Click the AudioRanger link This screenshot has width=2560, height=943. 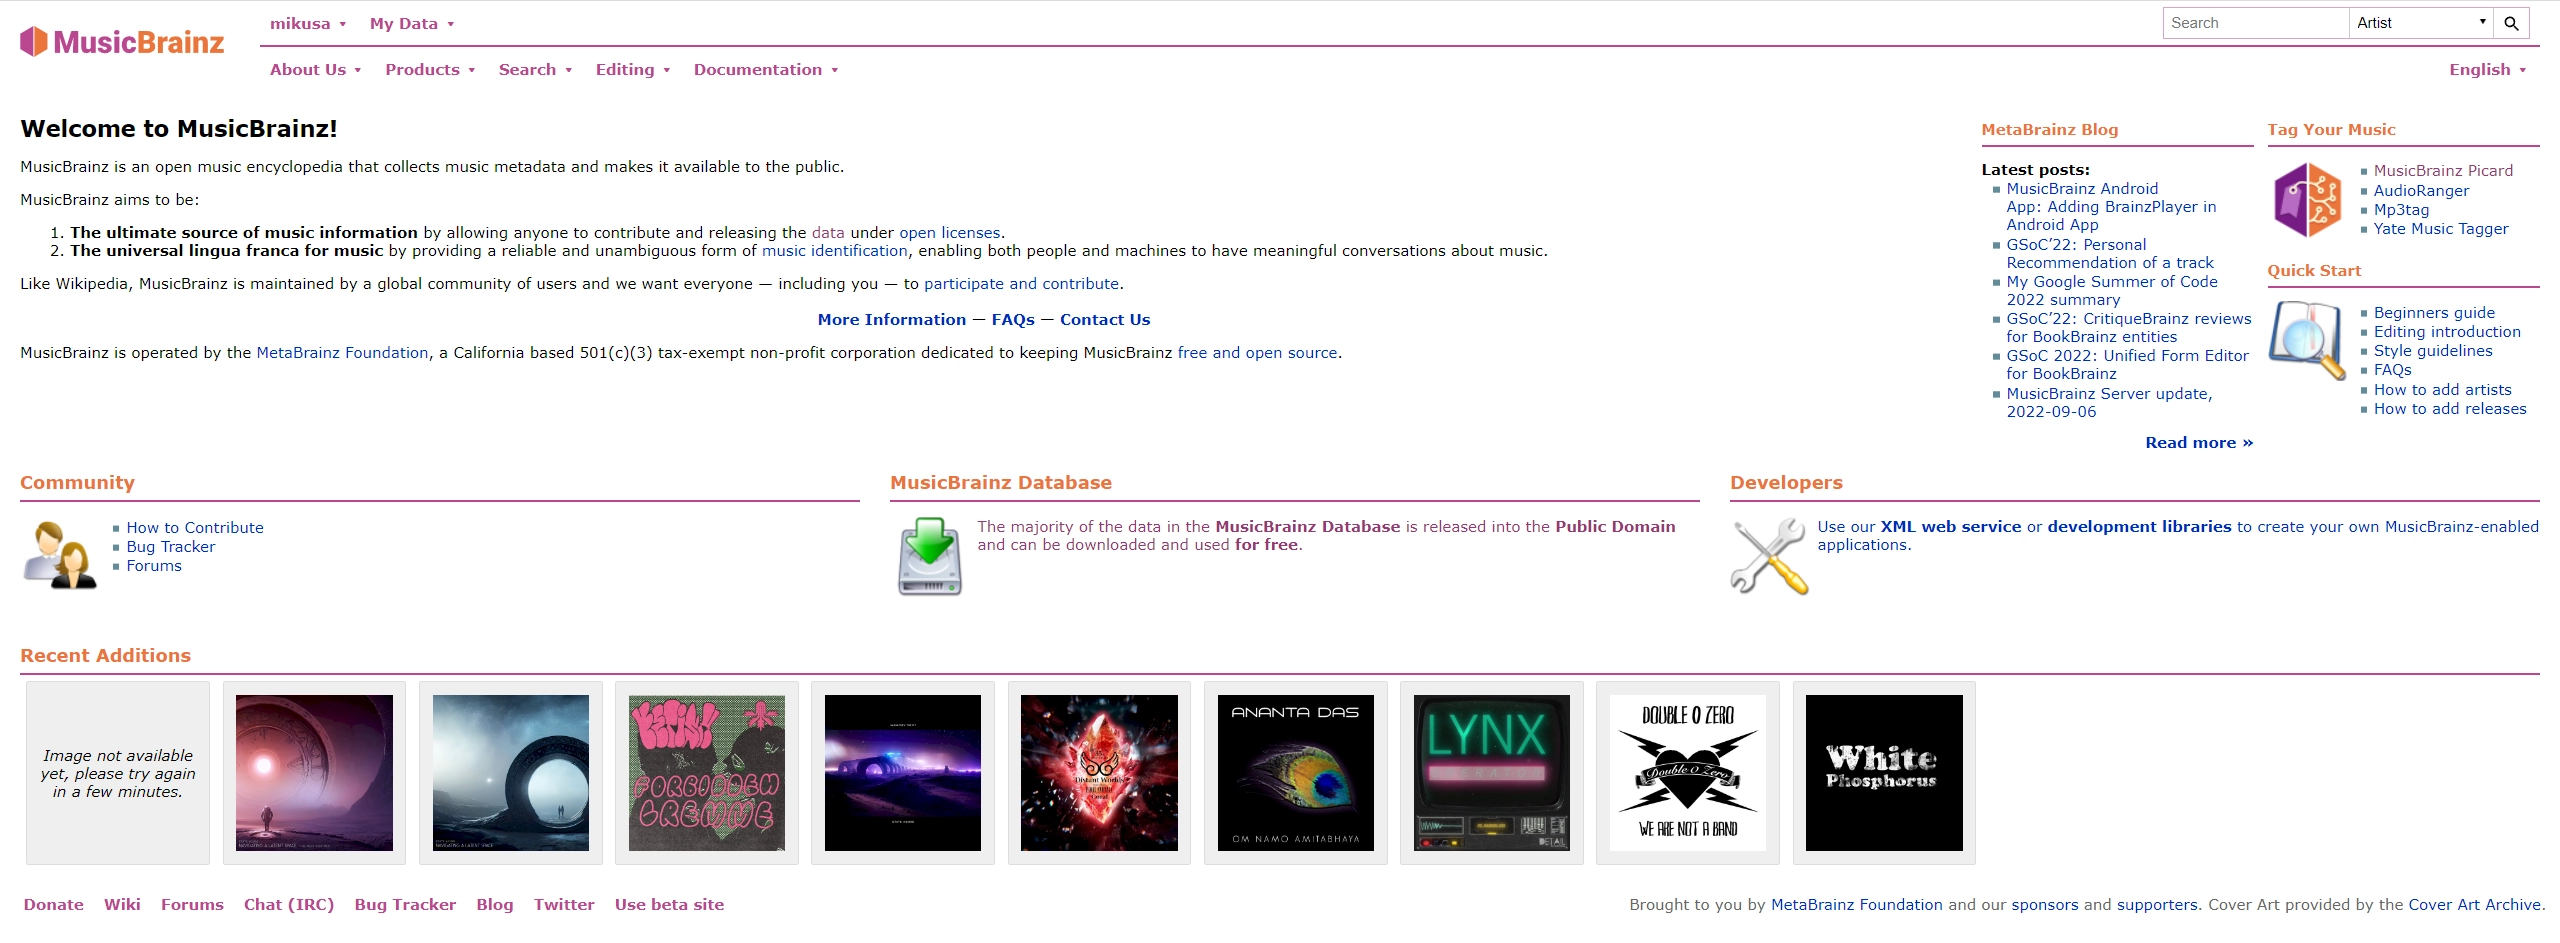(2421, 190)
